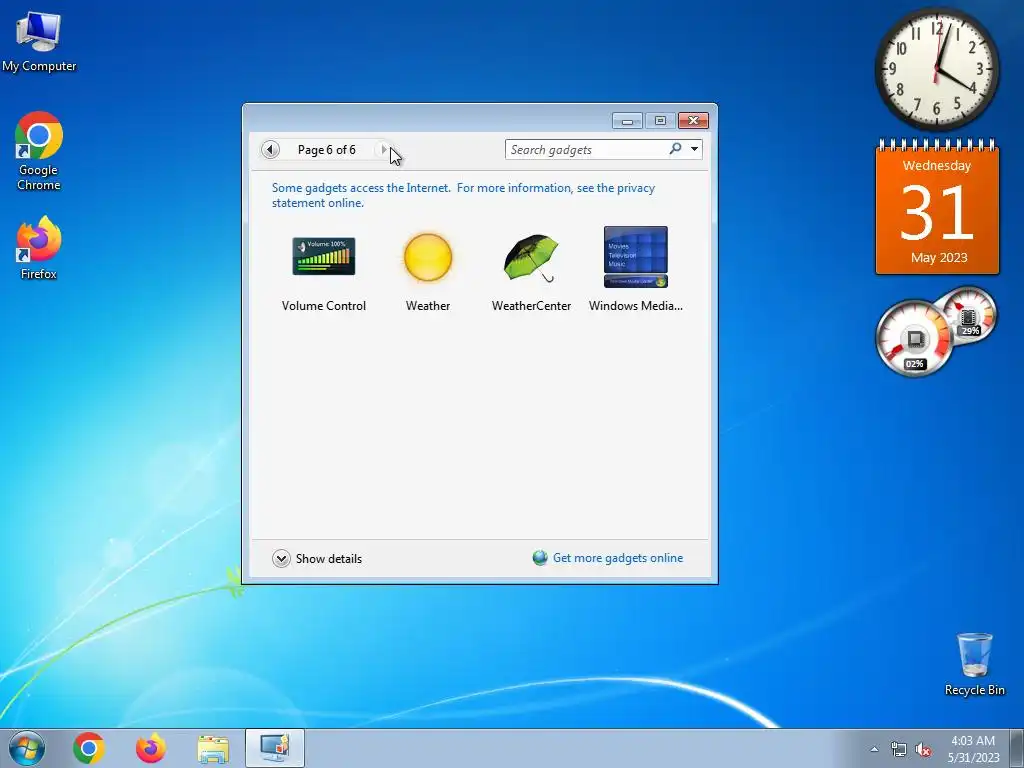Show hidden tray icons arrow
The width and height of the screenshot is (1024, 768).
874,749
